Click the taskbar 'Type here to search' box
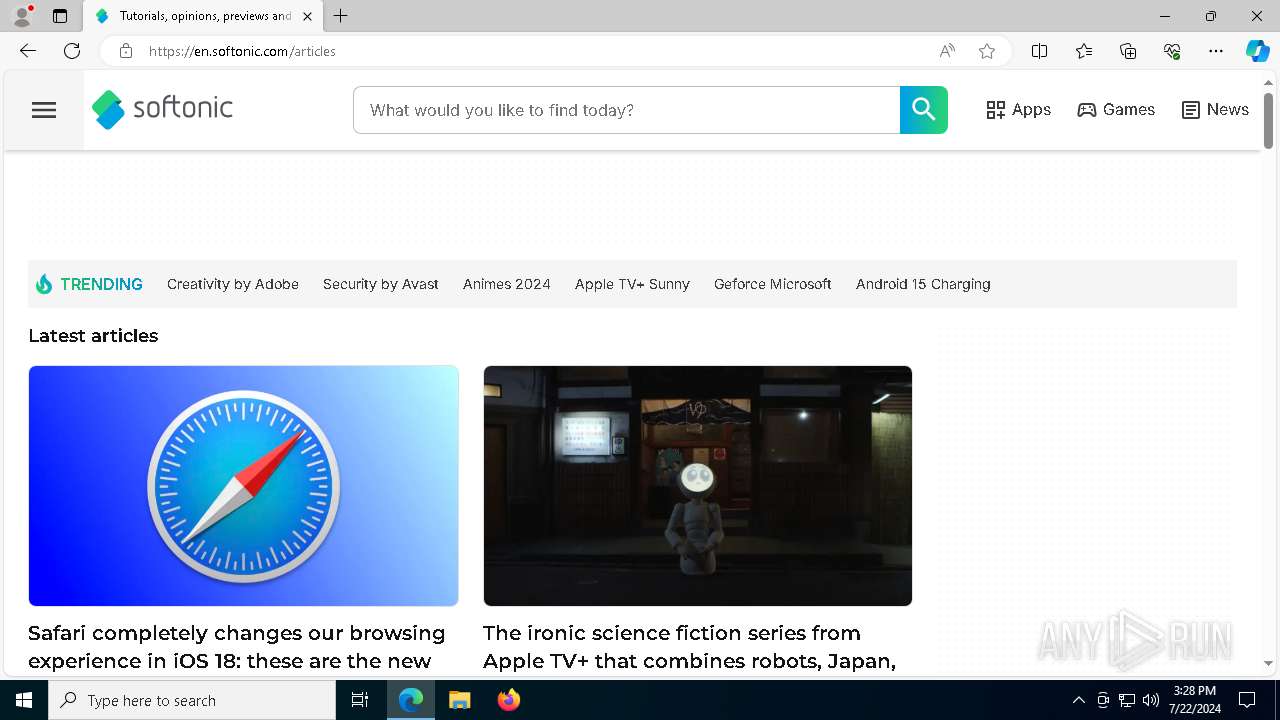The width and height of the screenshot is (1280, 720). 192,700
